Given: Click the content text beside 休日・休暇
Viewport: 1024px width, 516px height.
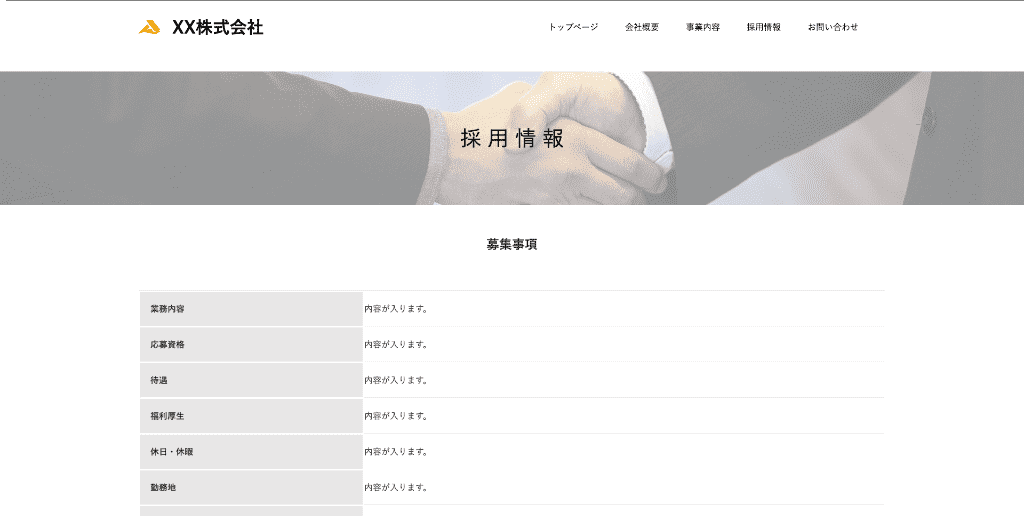Looking at the screenshot, I should 396,452.
